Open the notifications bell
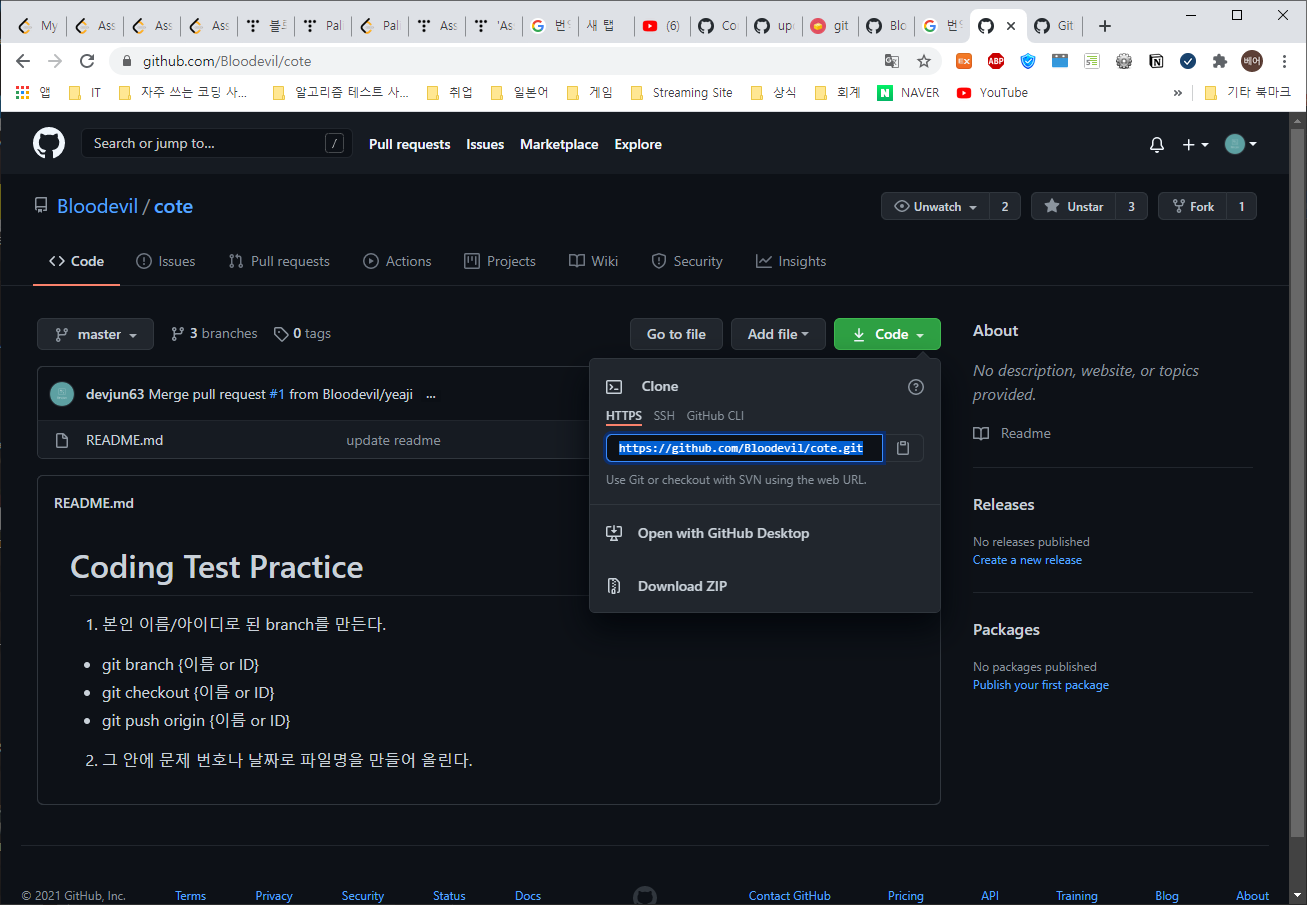The width and height of the screenshot is (1307, 905). 1157,144
